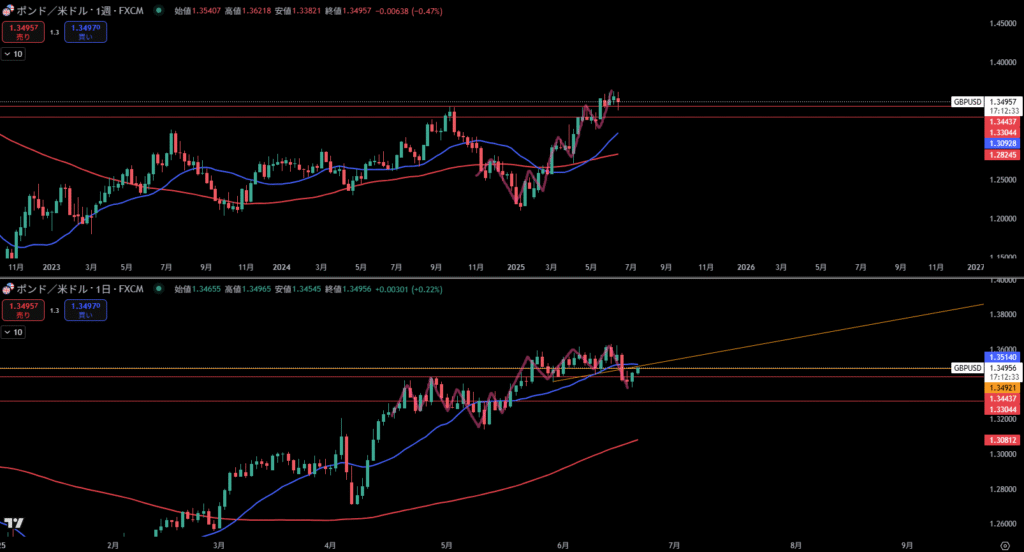Click the red 1.34437 tag on daily scale
1024x552 pixels.
[1002, 398]
